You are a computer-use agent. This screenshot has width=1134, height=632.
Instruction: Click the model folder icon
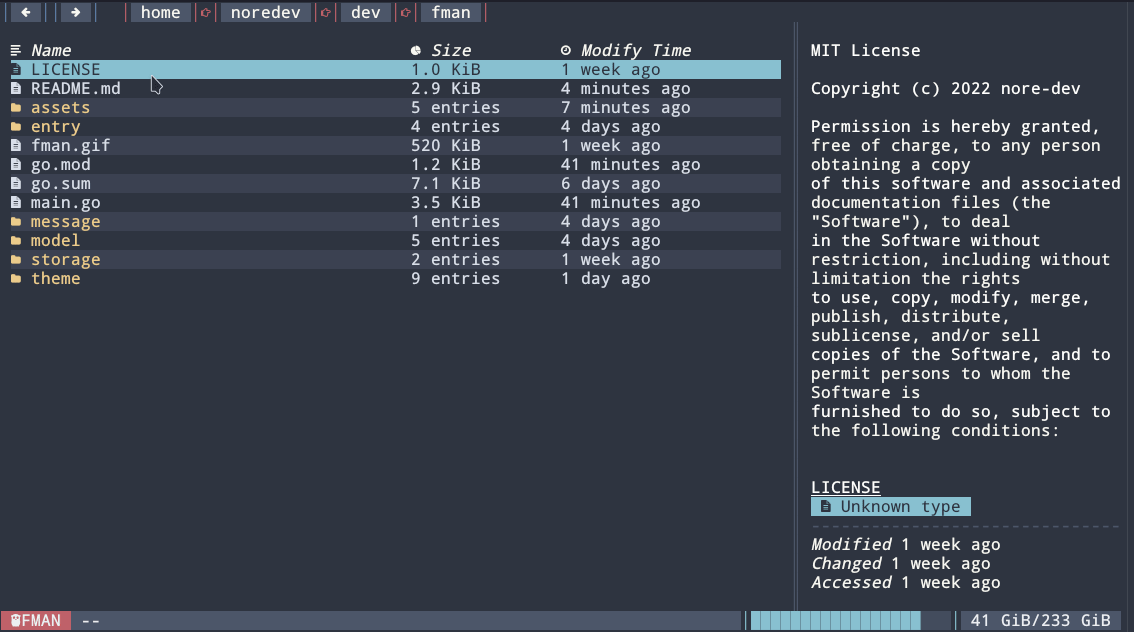[16, 241]
